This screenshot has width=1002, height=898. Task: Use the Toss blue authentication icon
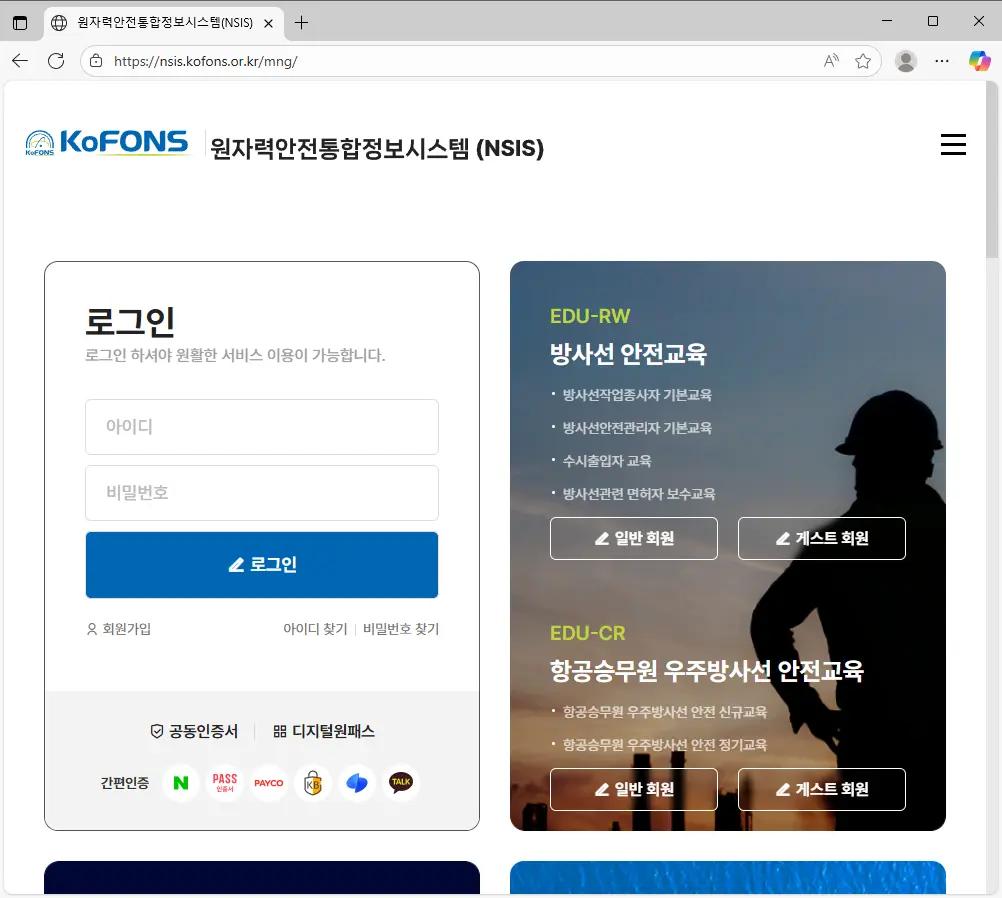357,783
